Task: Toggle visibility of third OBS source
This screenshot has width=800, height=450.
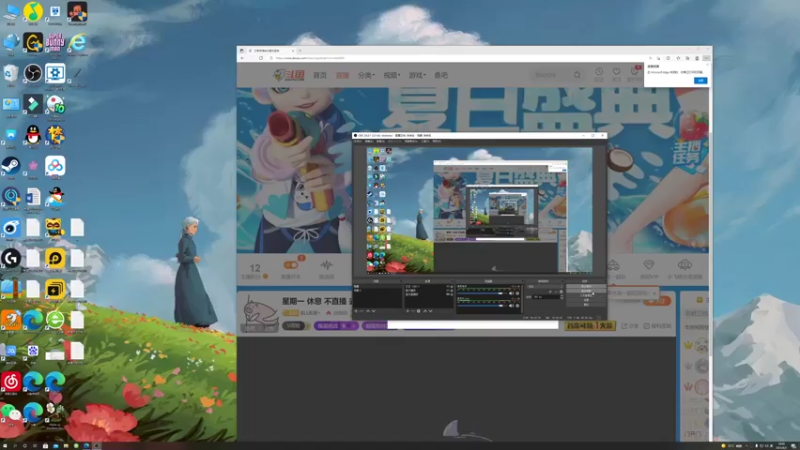Action: (448, 294)
